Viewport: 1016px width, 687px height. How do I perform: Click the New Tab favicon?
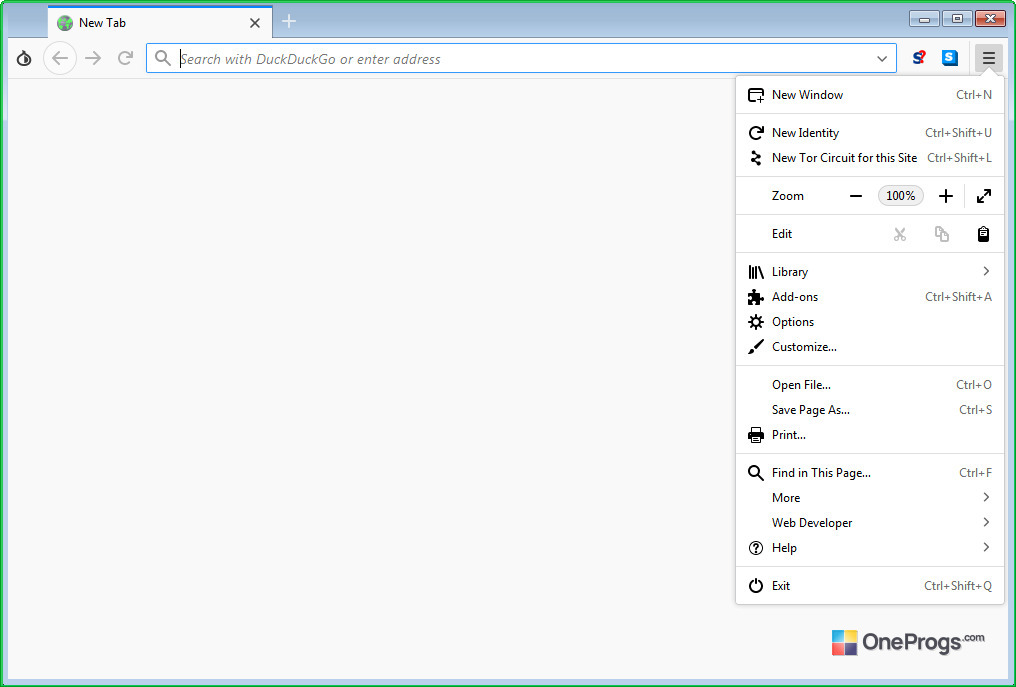click(x=65, y=23)
